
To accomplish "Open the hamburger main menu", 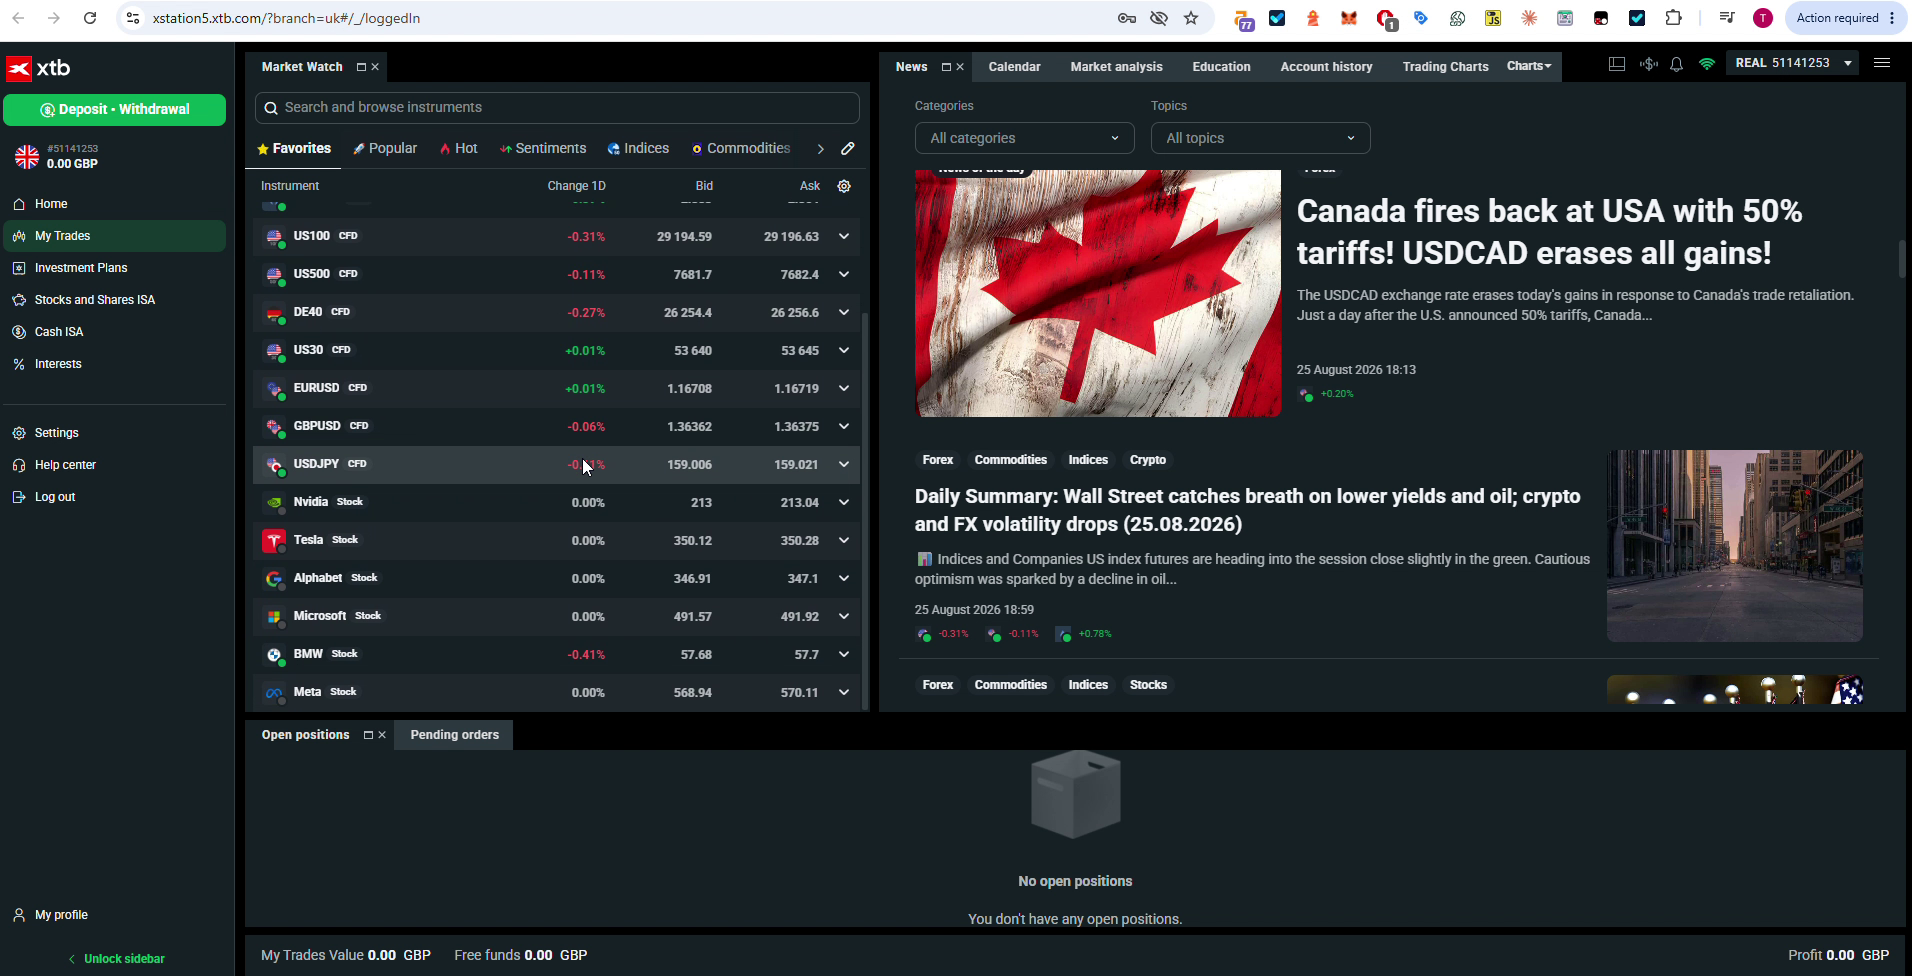I will click(x=1881, y=63).
